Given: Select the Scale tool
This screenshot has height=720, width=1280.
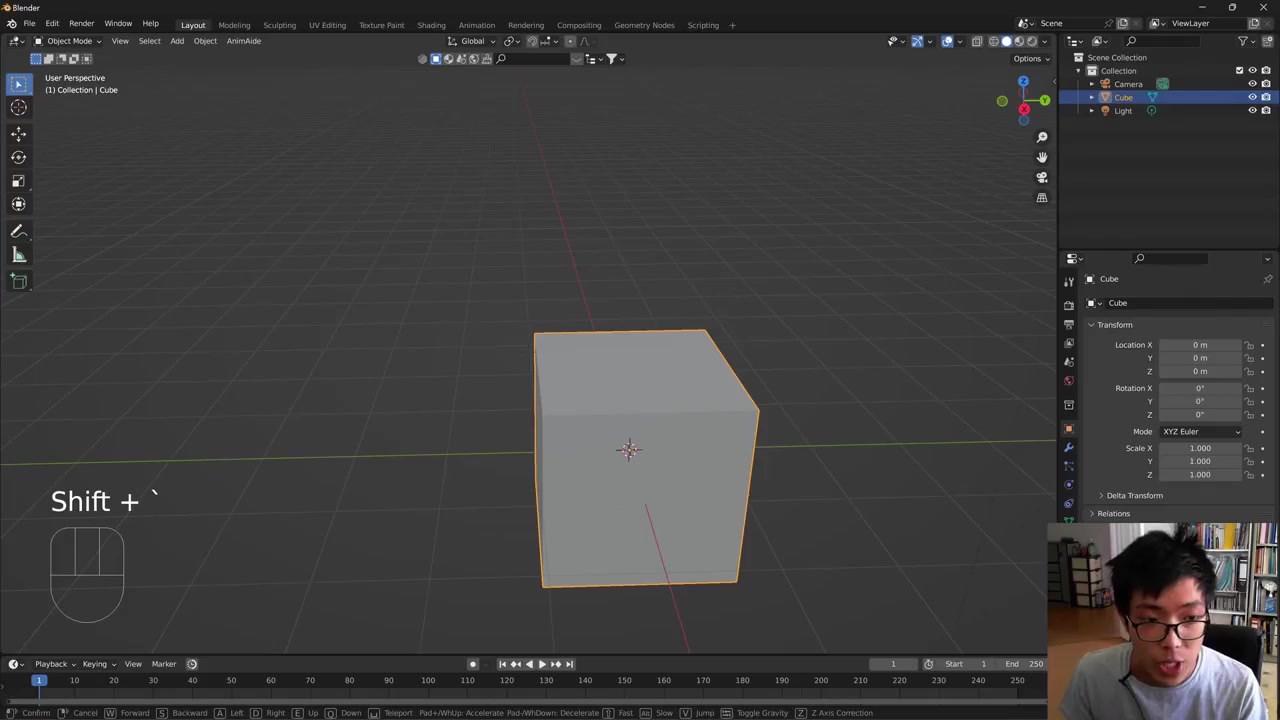Looking at the screenshot, I should [x=18, y=181].
